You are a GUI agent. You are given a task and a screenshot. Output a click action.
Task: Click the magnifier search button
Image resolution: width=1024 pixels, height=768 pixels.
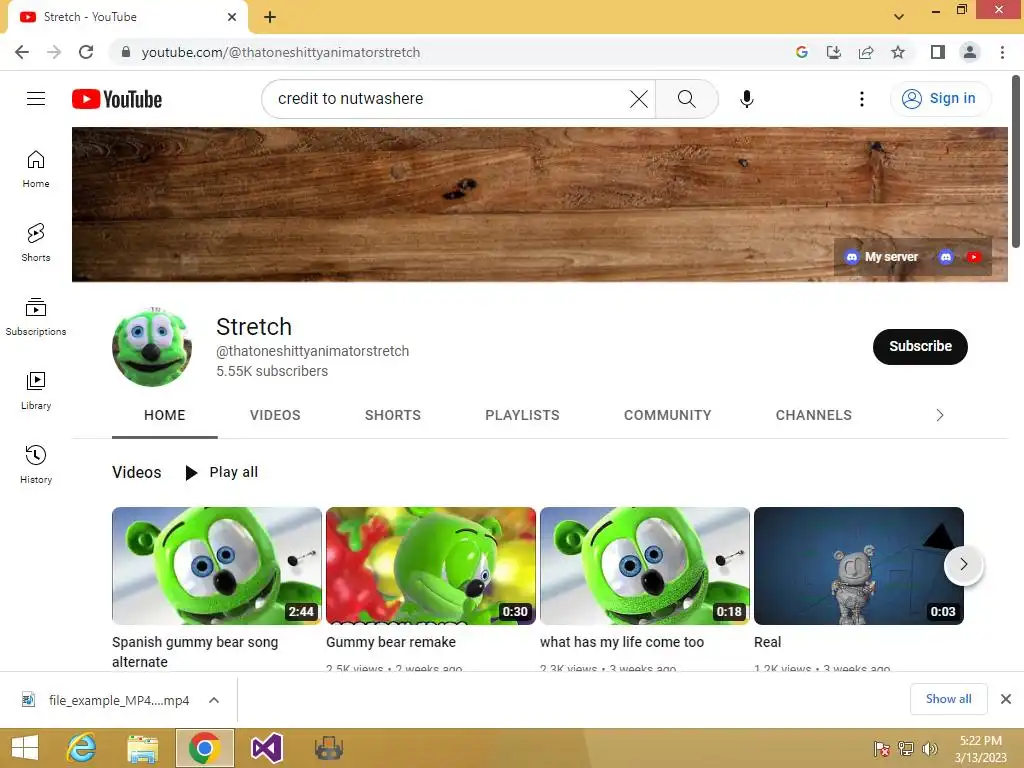point(686,99)
